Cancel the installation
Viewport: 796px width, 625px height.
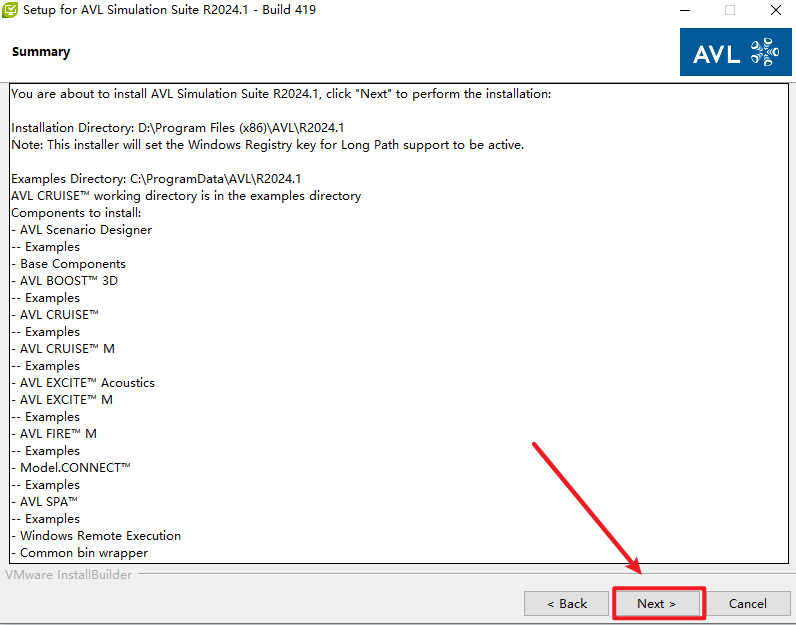point(747,603)
